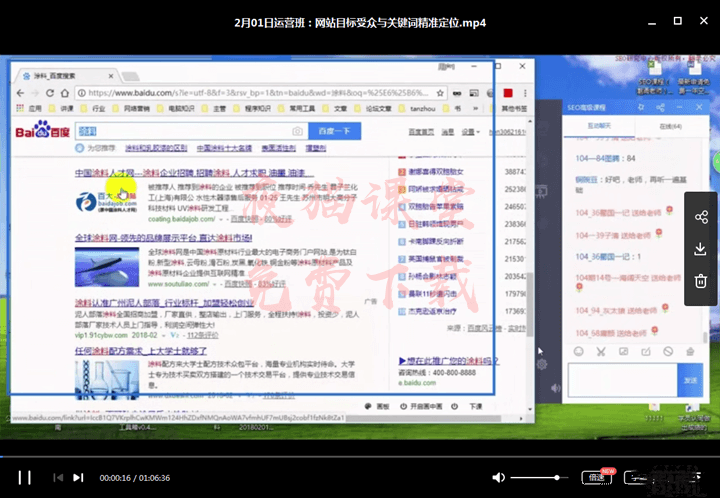
Task: Click the gift icon in chat toolbar
Action: [690, 352]
